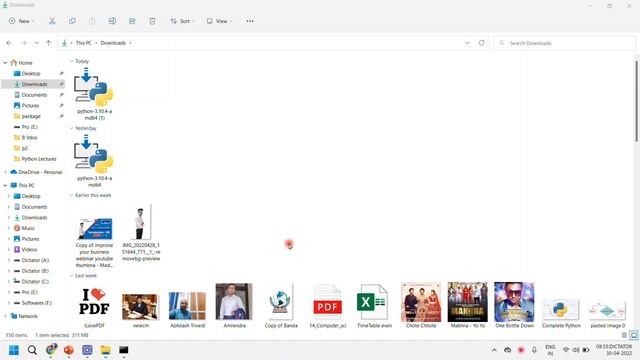
Task: Open the New dropdown menu
Action: coord(22,21)
